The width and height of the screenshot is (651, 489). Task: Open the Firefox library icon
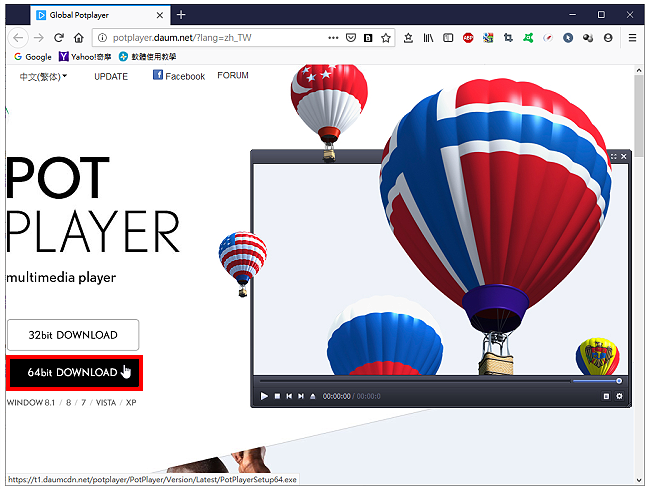428,38
